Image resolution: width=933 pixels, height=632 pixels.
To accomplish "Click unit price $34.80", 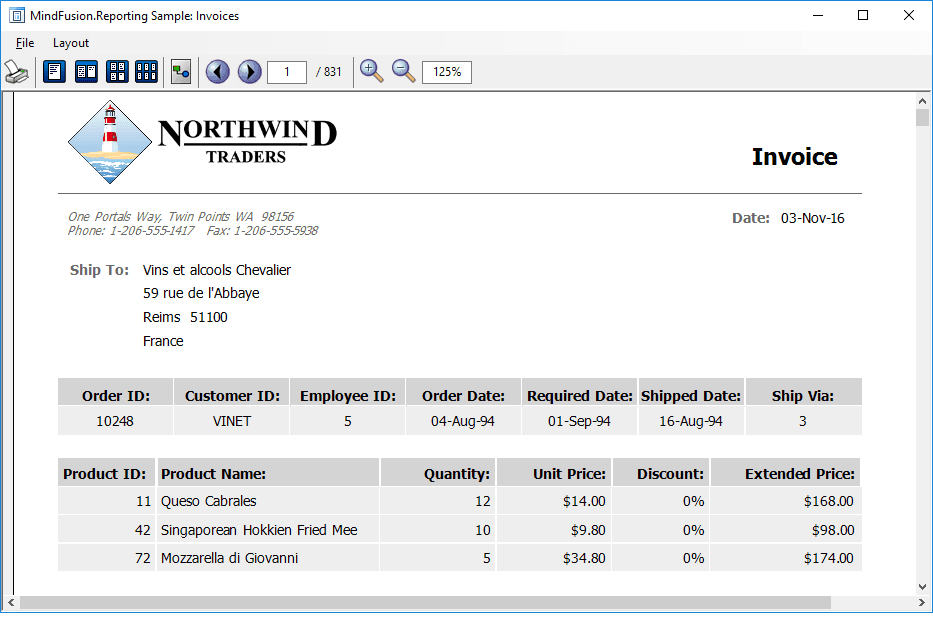I will [584, 558].
